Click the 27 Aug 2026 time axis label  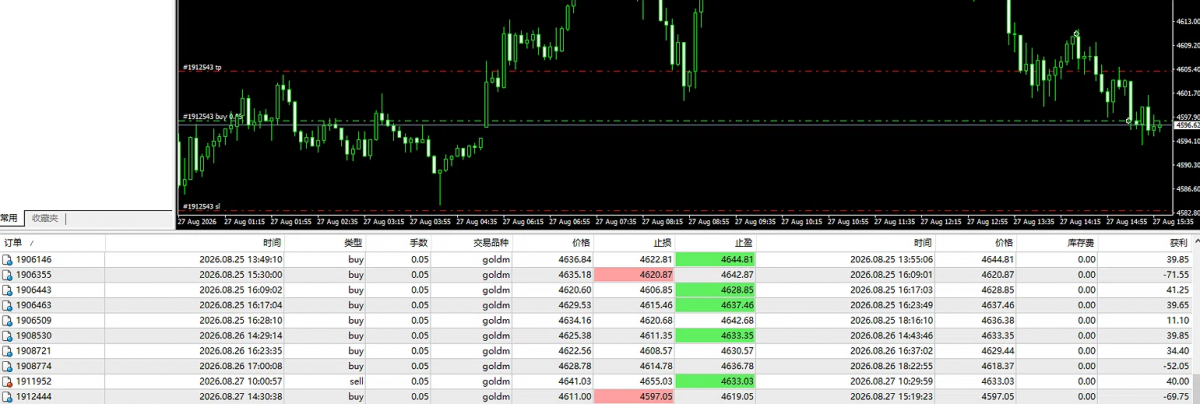pyautogui.click(x=196, y=222)
